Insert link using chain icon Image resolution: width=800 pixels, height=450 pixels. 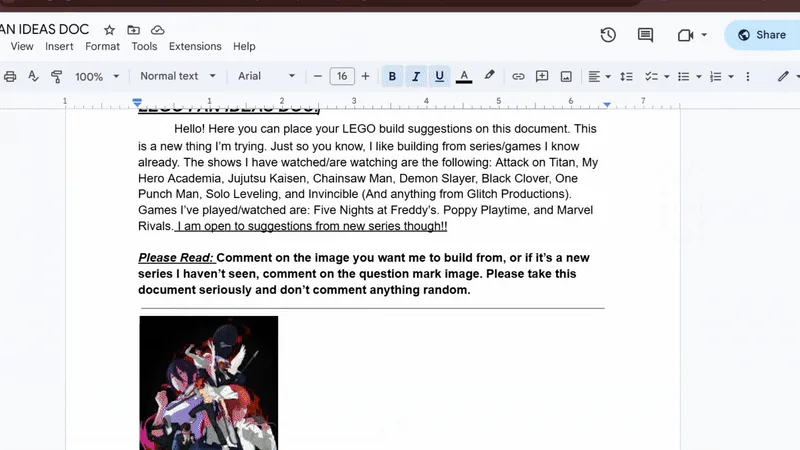click(518, 77)
